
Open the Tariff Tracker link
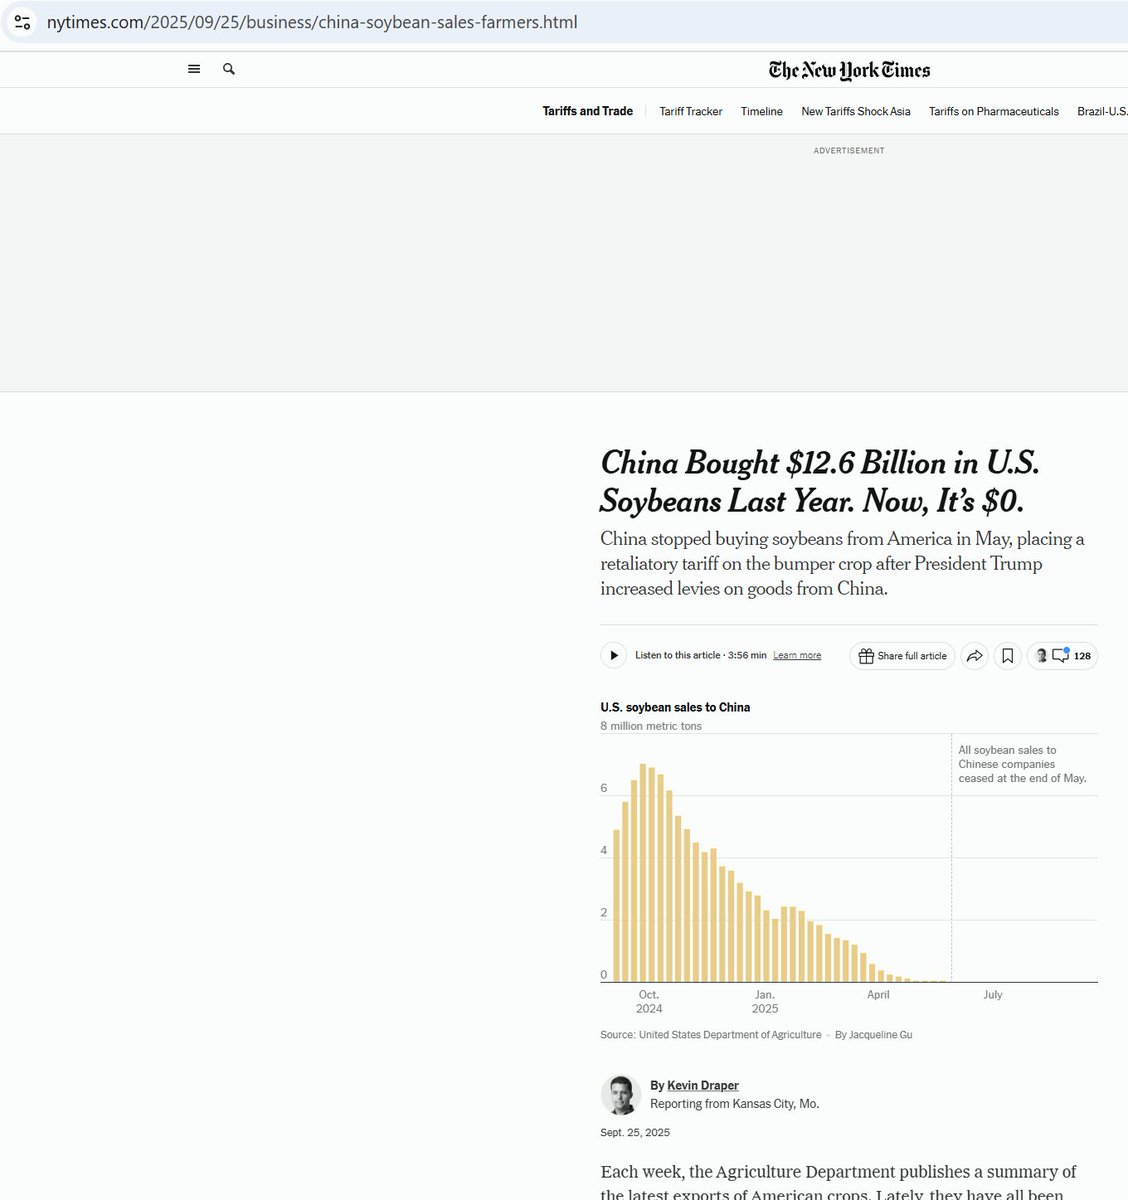[691, 111]
